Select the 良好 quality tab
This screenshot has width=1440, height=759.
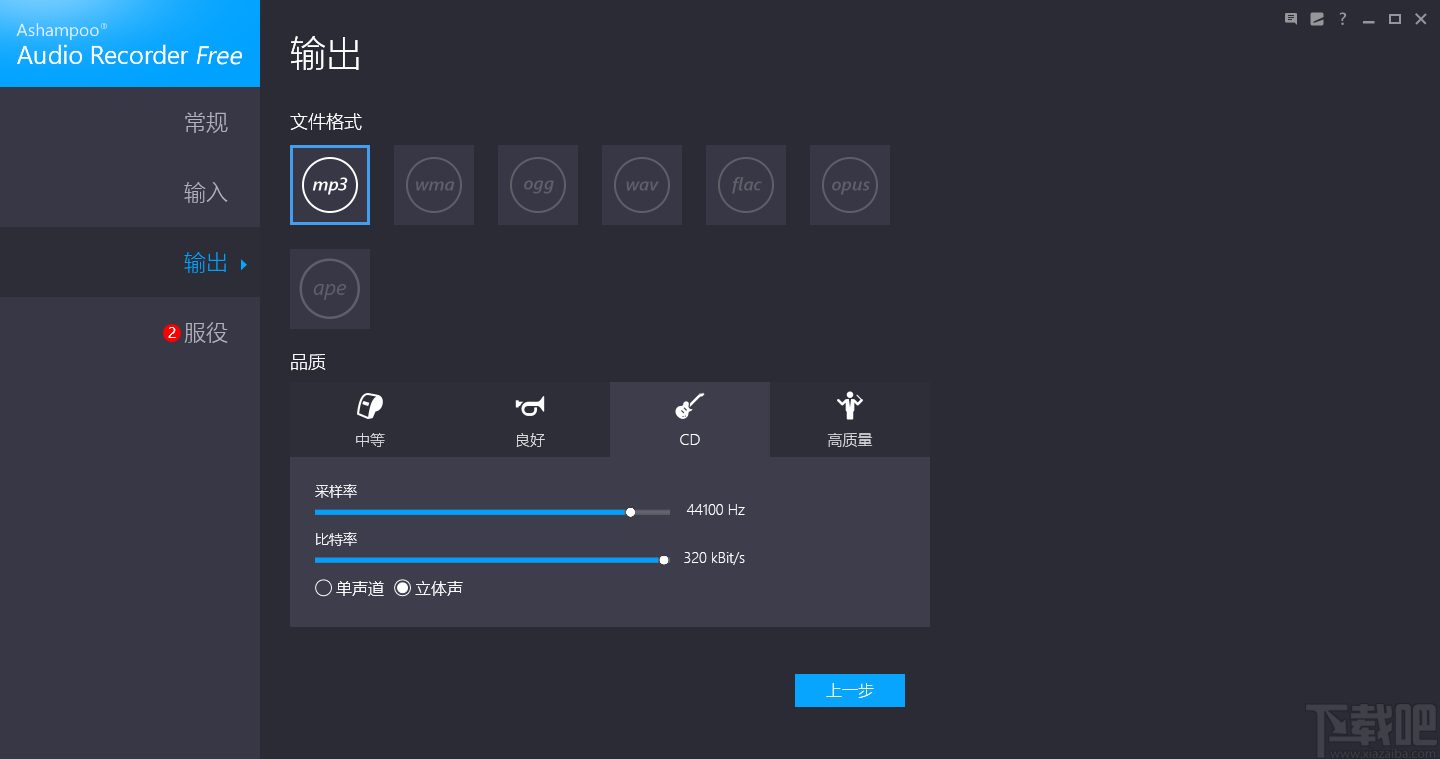click(x=529, y=419)
